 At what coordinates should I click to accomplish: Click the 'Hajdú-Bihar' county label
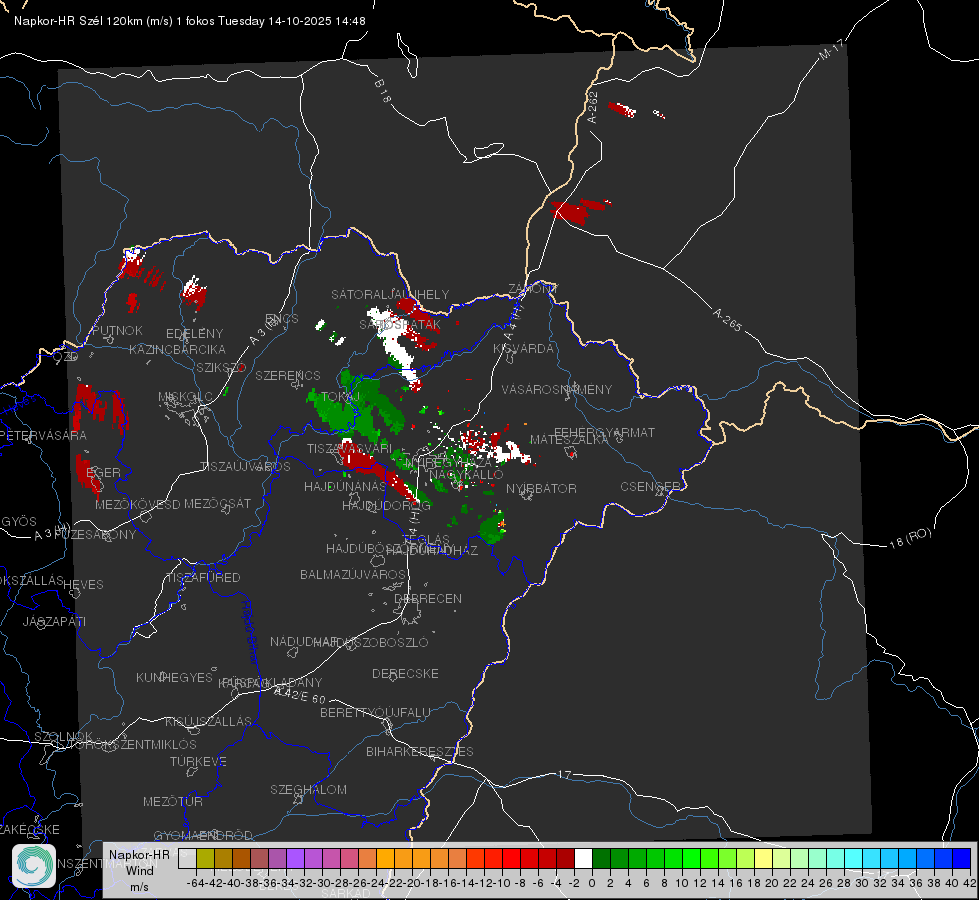pos(250,631)
